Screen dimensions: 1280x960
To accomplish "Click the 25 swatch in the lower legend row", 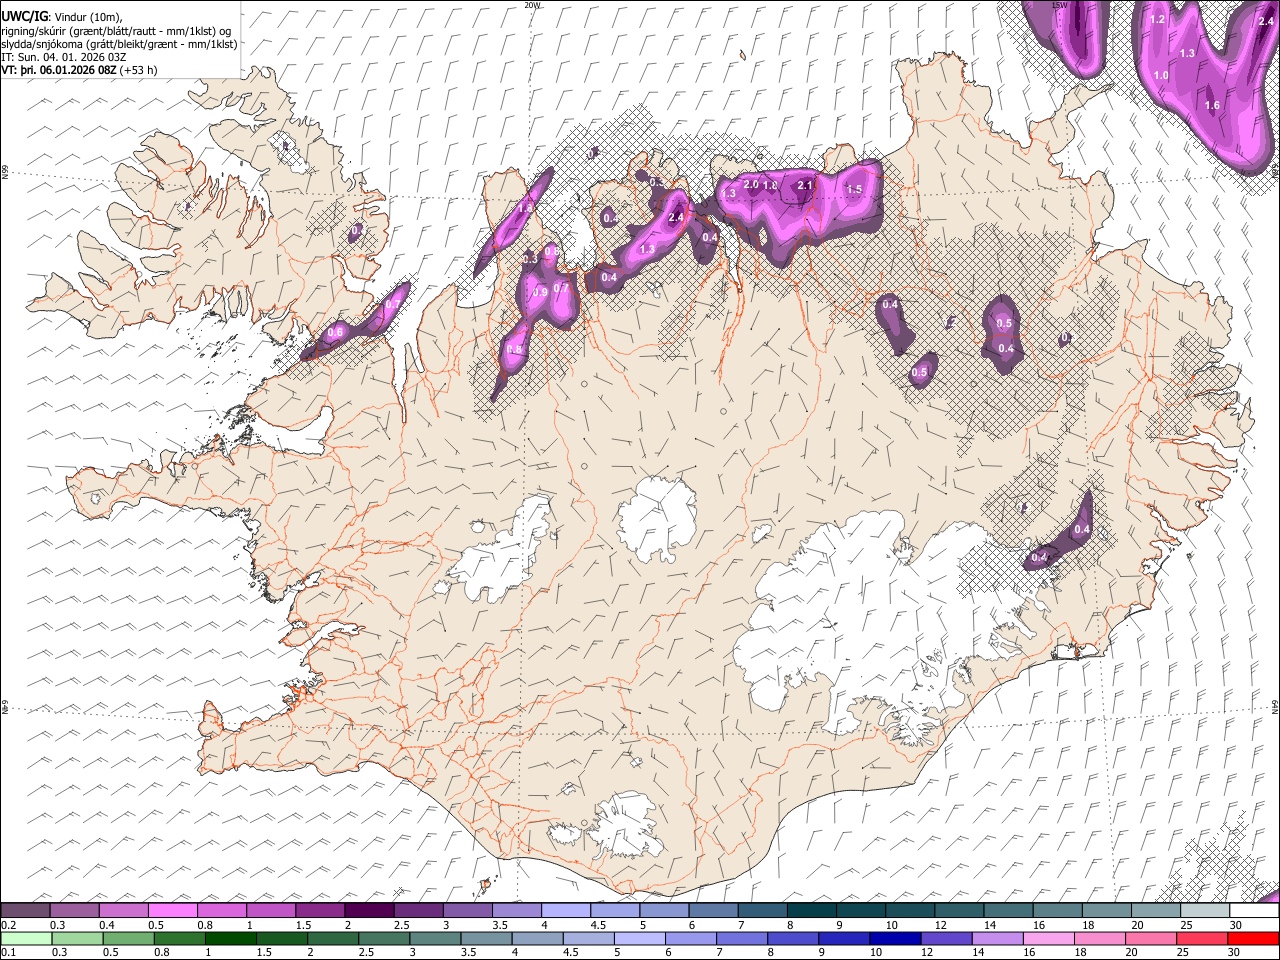I will [1202, 938].
